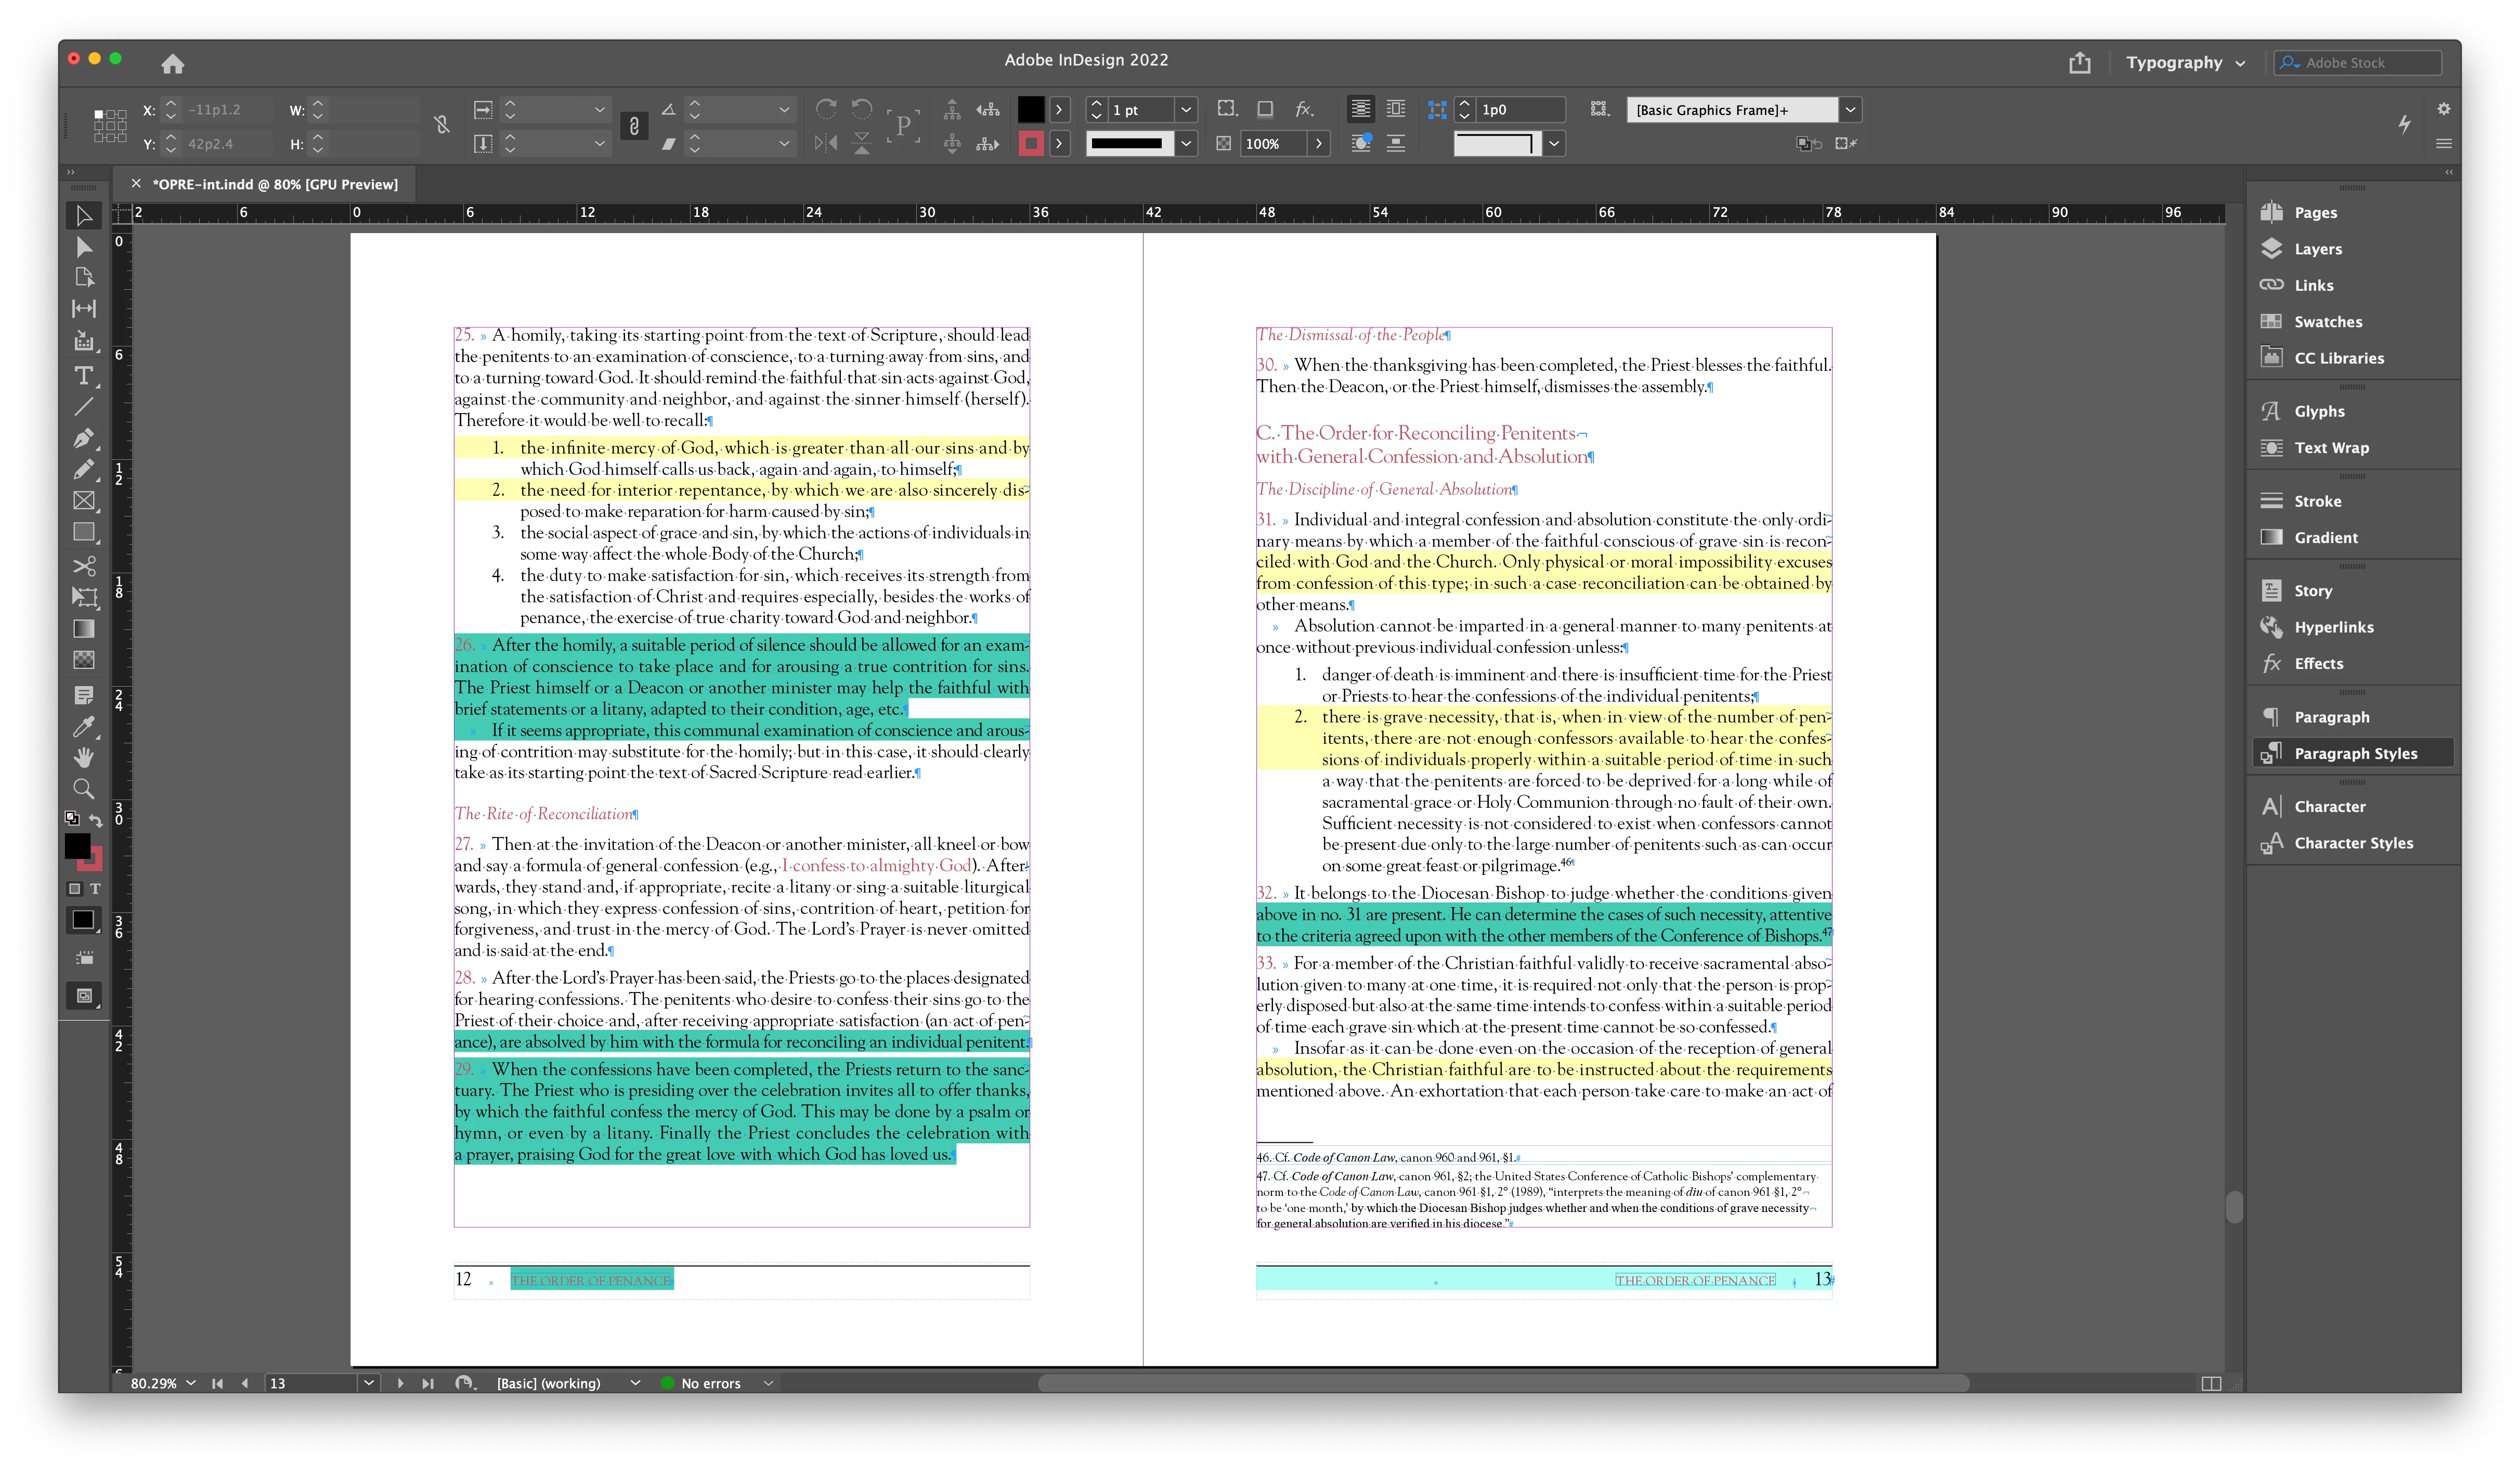Open the Pages panel

pos(2314,212)
